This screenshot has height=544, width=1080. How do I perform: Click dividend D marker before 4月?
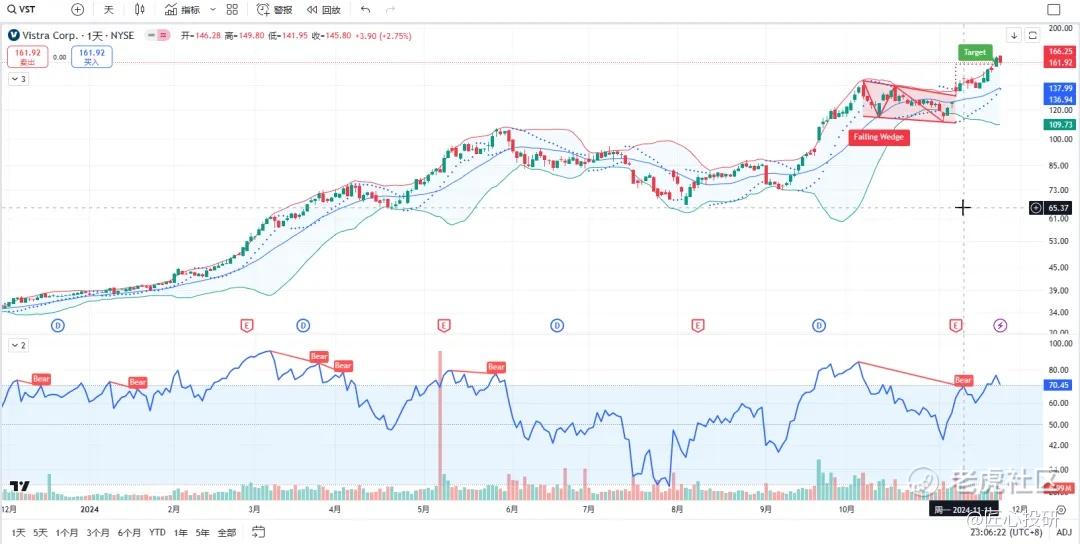302,325
